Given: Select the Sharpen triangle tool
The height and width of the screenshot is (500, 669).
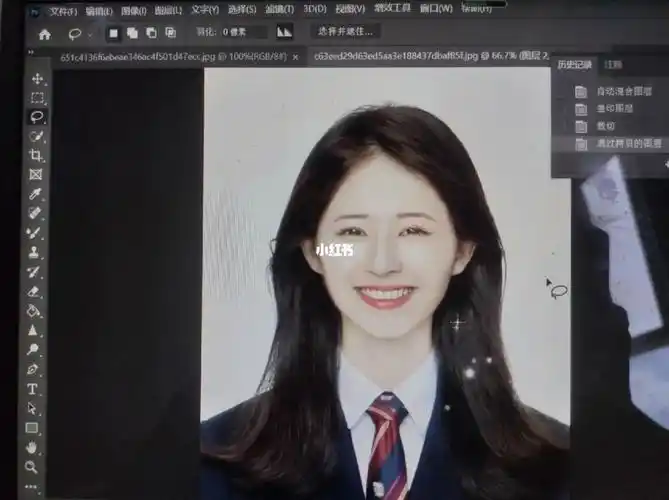Looking at the screenshot, I should pyautogui.click(x=33, y=330).
